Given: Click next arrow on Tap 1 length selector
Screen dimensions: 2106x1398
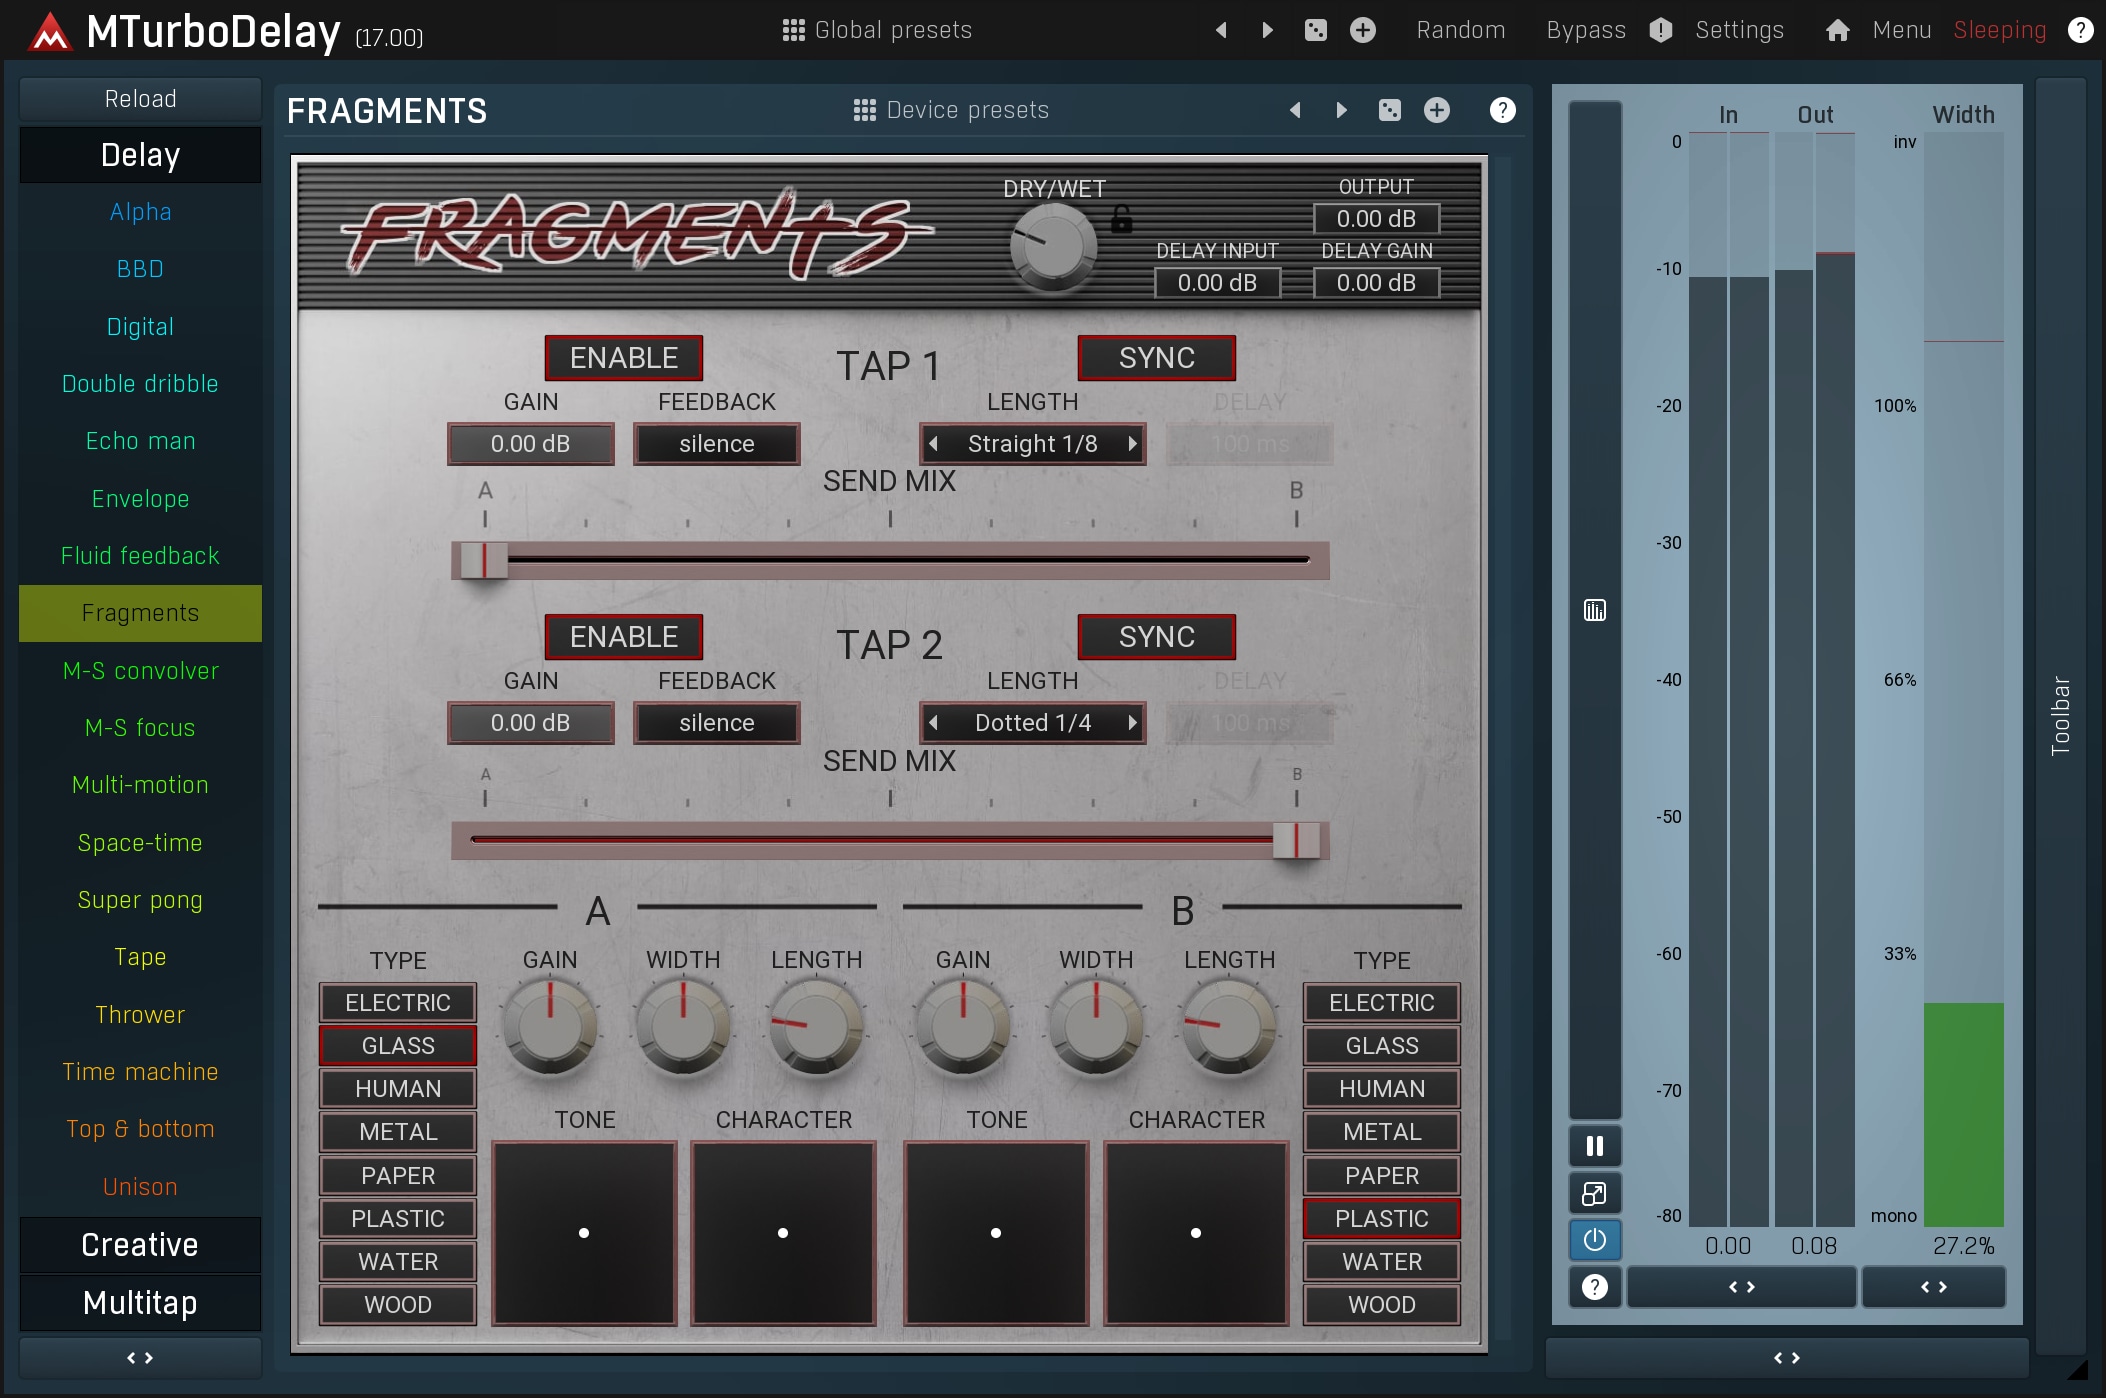Looking at the screenshot, I should [x=1132, y=444].
